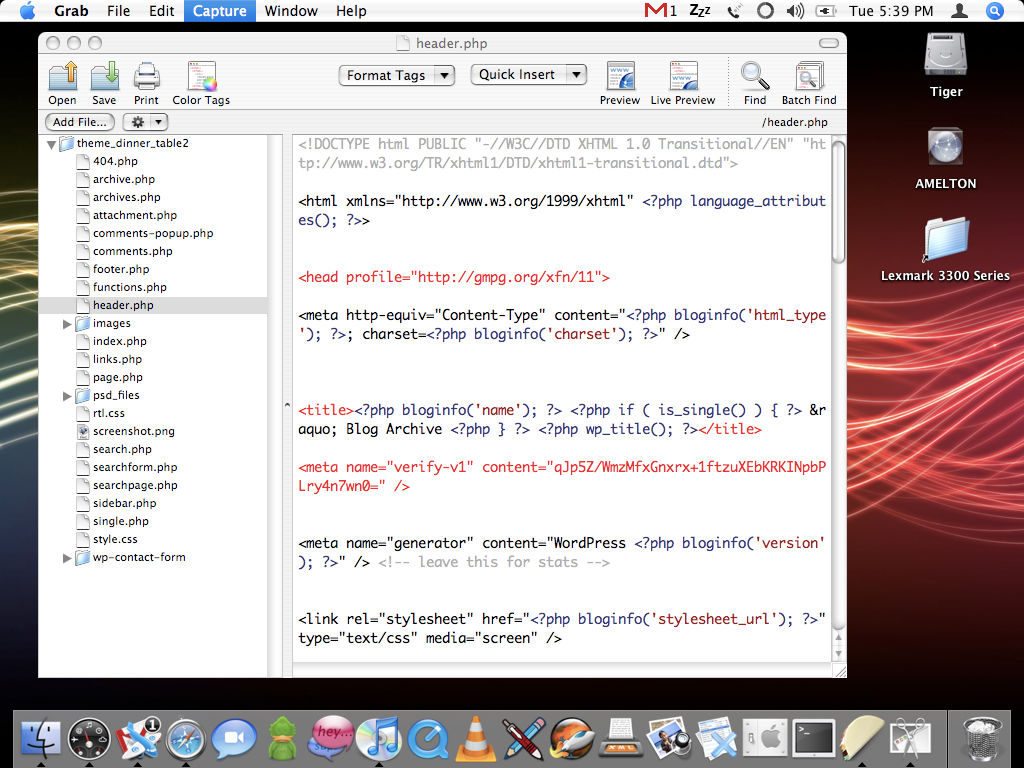Open the Lexmark 3300 Series folder
This screenshot has width=1024, height=768.
(x=946, y=239)
